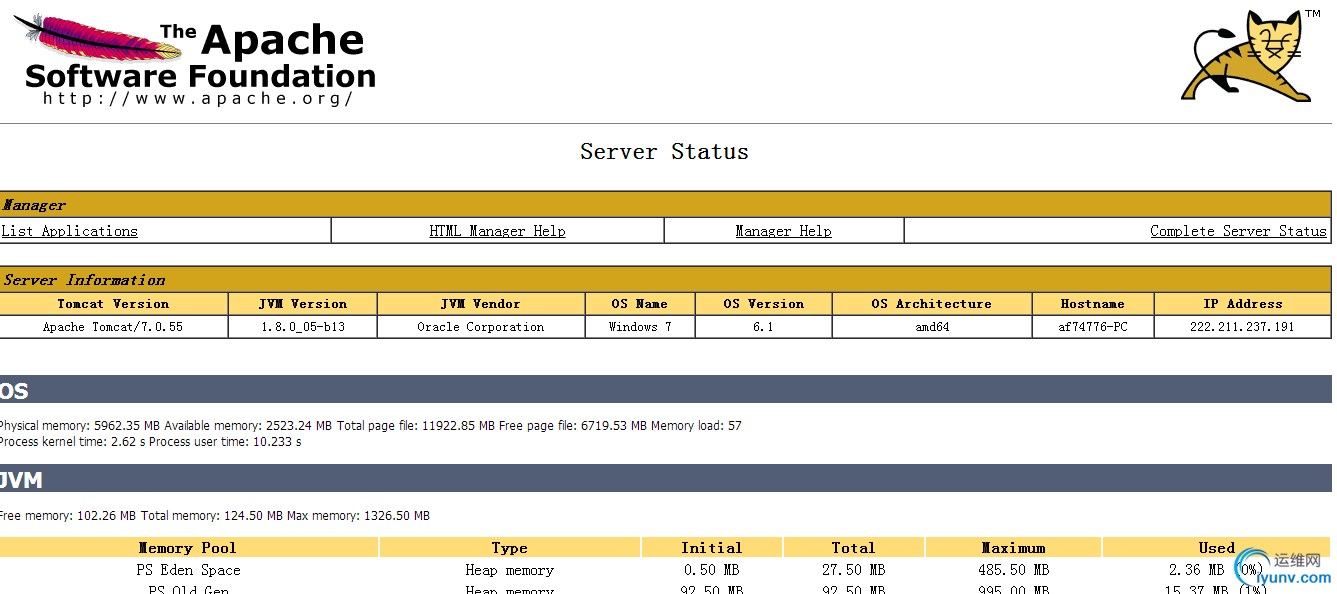This screenshot has height=594, width=1337.
Task: Click the IP Address column header
Action: click(x=1242, y=304)
